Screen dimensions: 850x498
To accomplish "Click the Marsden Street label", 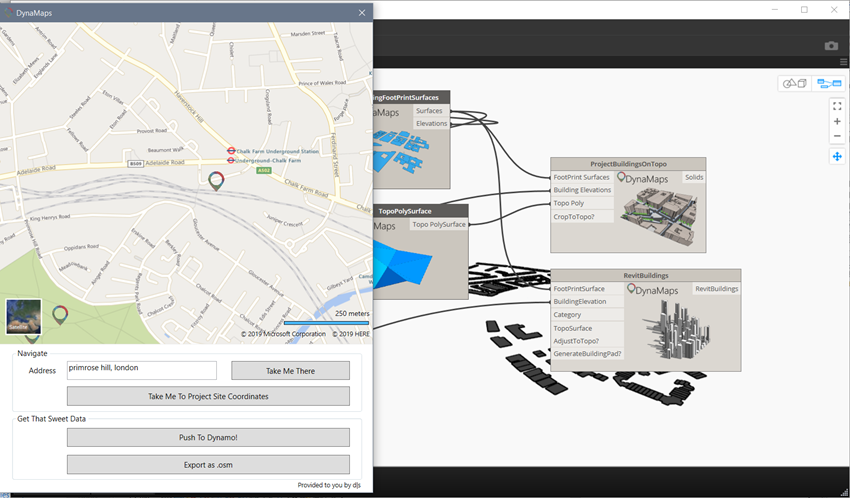I will click(308, 34).
